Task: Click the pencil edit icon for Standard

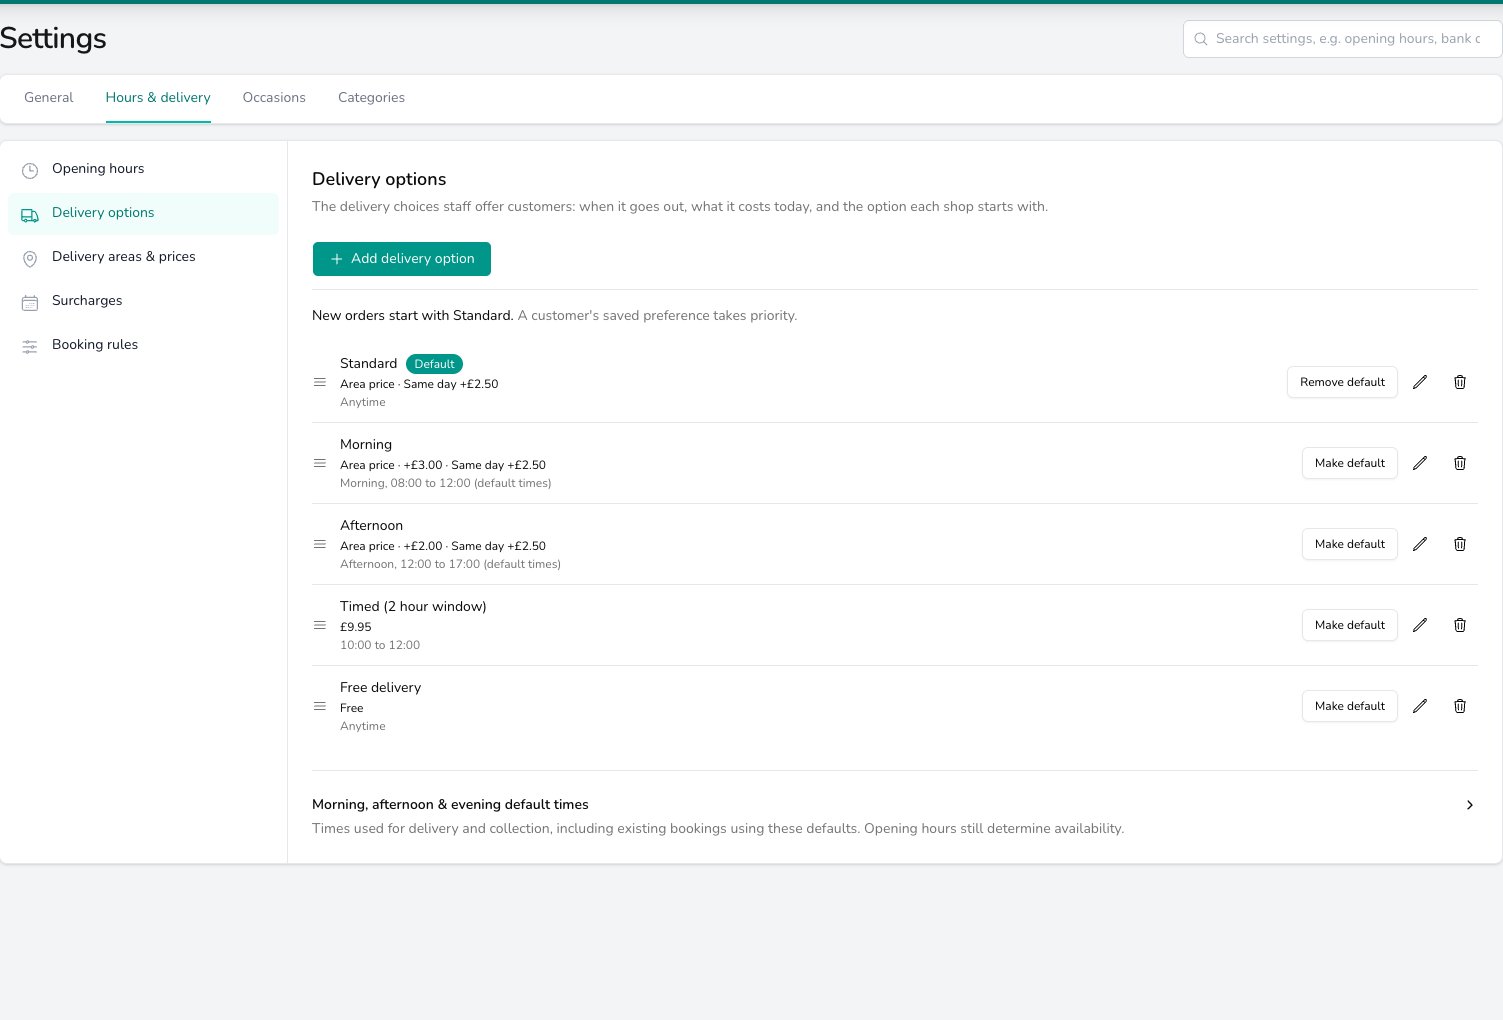Action: (1420, 382)
